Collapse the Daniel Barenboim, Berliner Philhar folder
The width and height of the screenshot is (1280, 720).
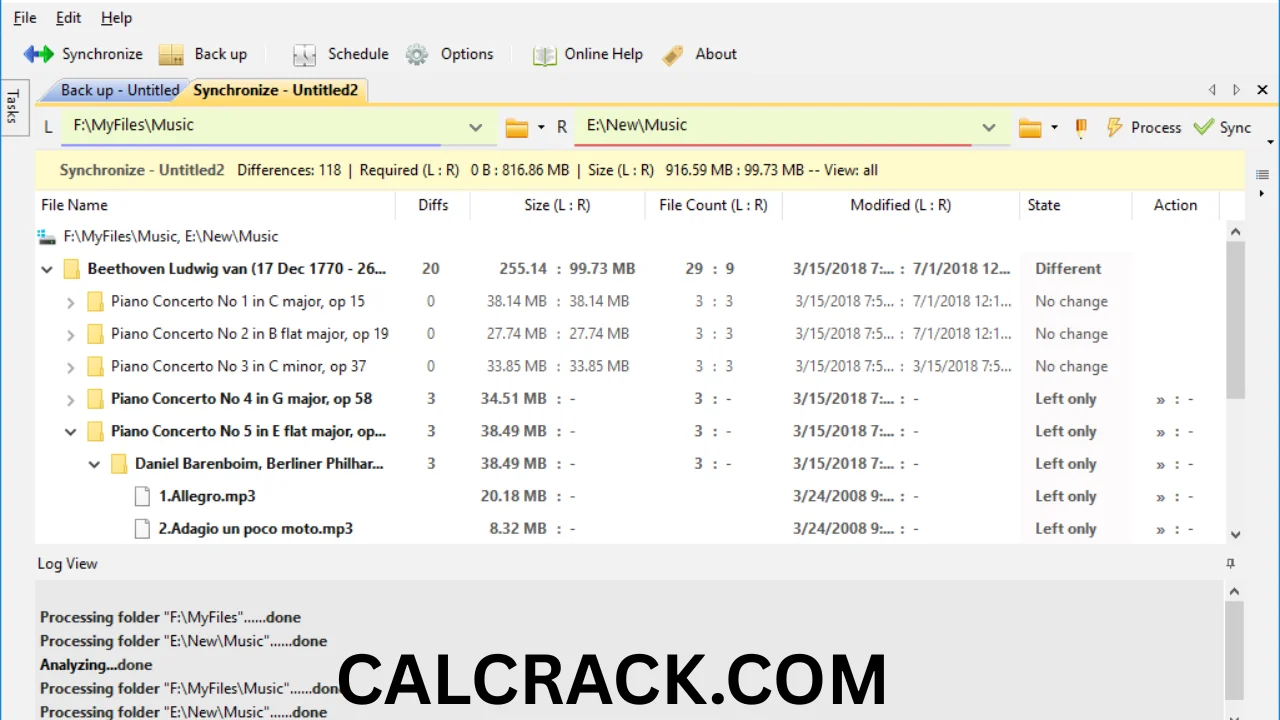point(94,464)
